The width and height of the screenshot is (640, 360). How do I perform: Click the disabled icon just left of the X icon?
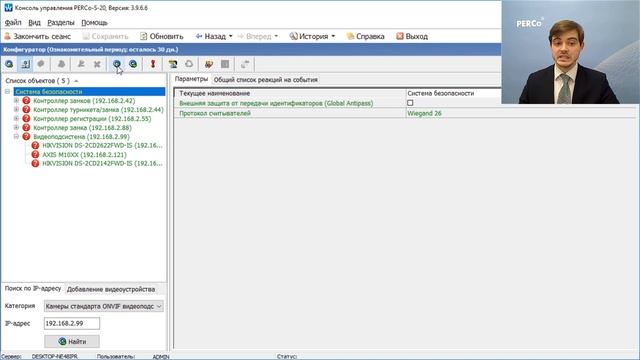coord(81,64)
